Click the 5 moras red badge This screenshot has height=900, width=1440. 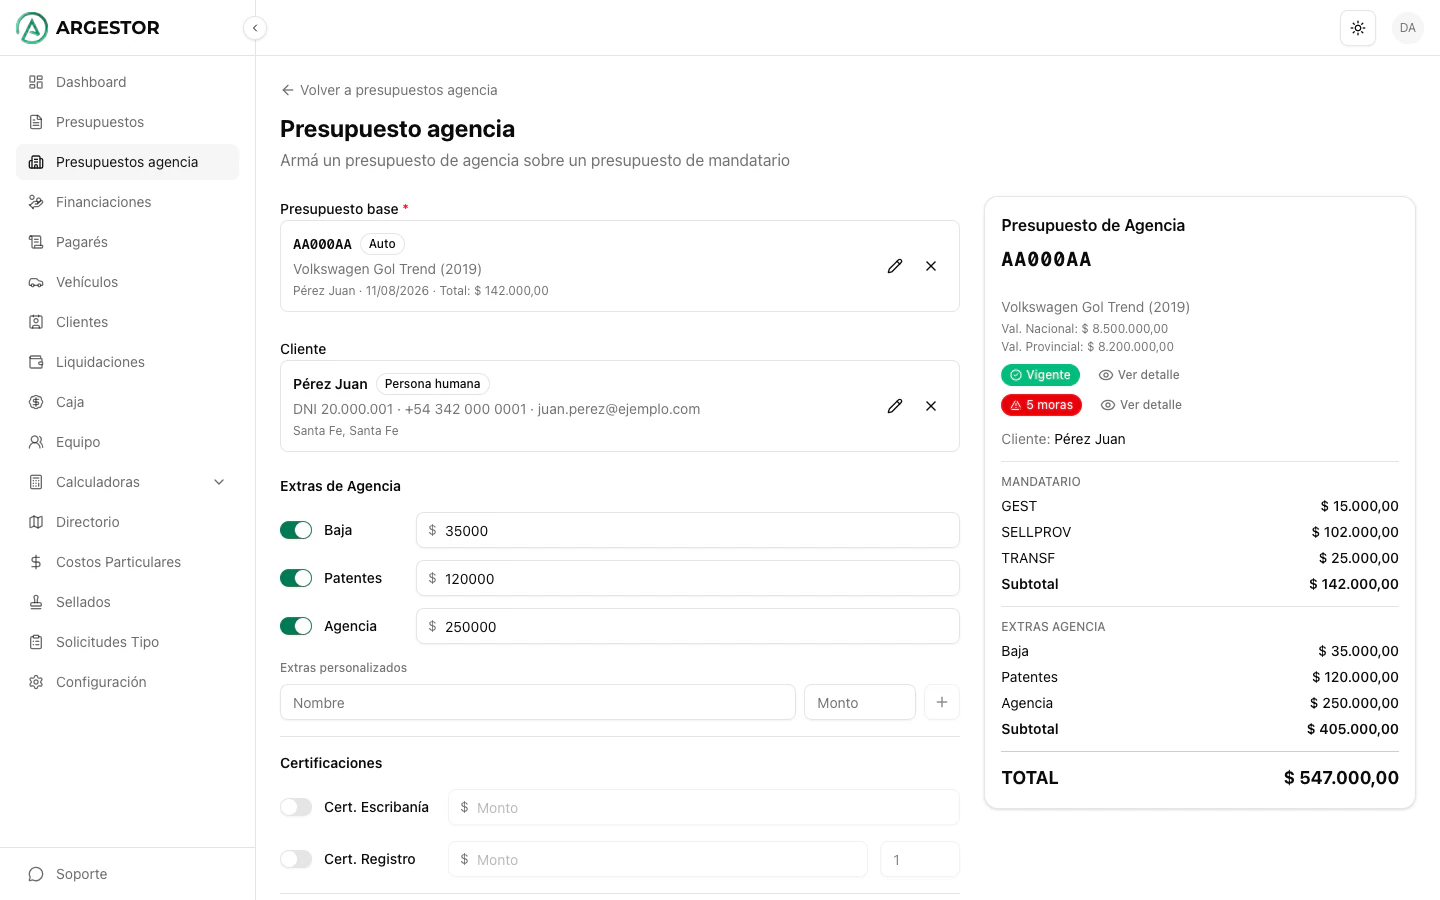tap(1041, 405)
